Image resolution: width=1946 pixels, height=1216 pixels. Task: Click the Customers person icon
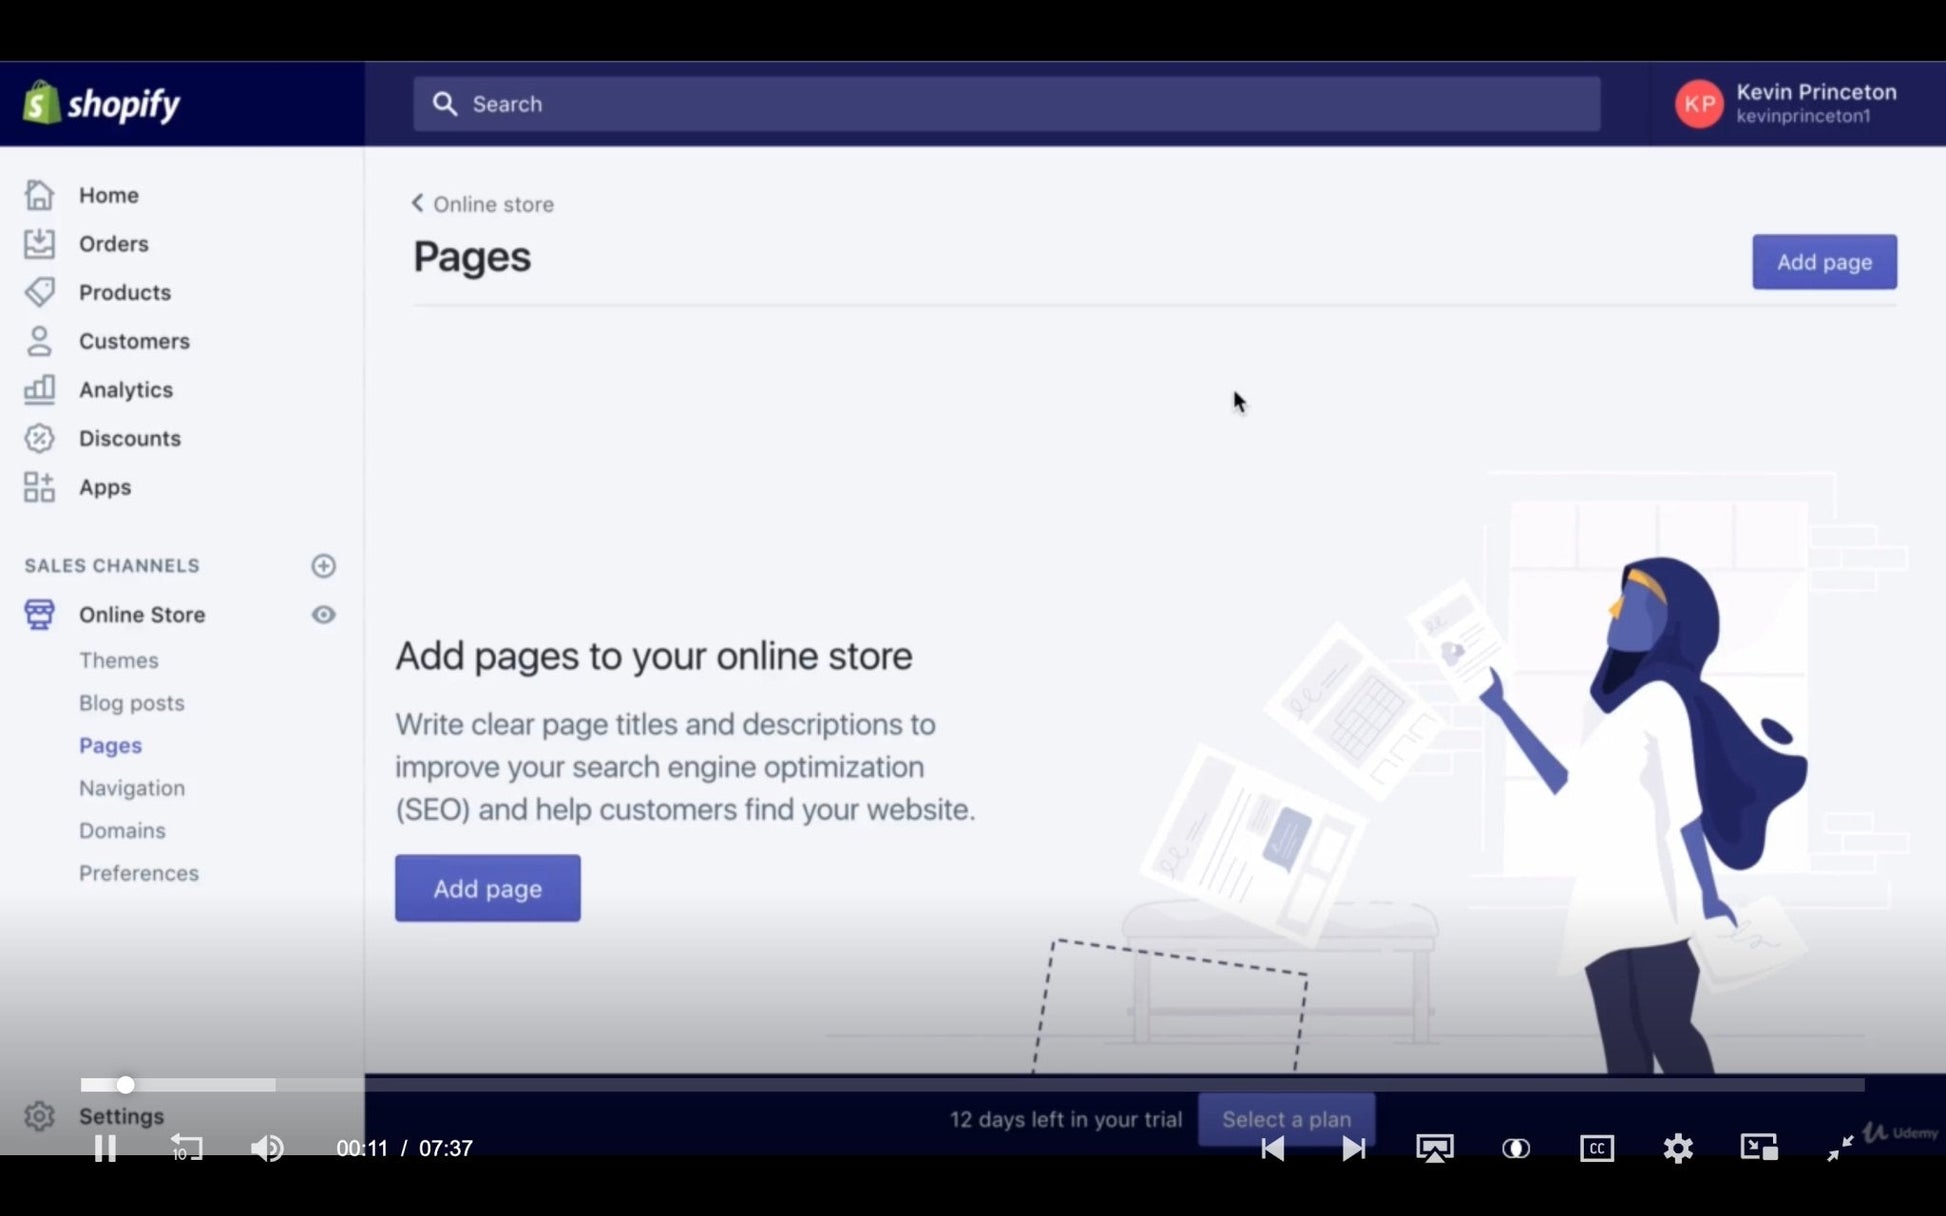(x=39, y=341)
